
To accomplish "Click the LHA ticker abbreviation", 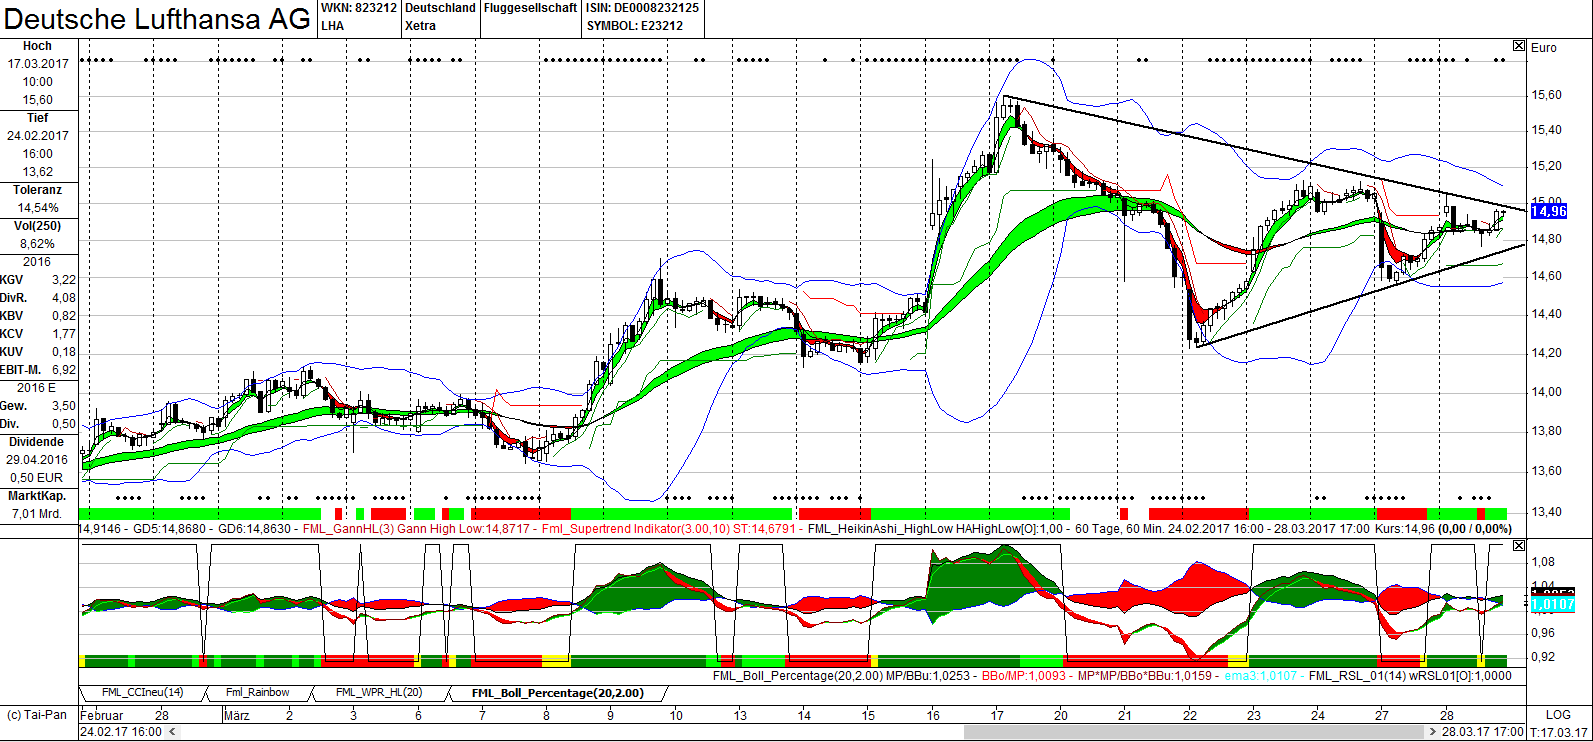I will [x=333, y=26].
